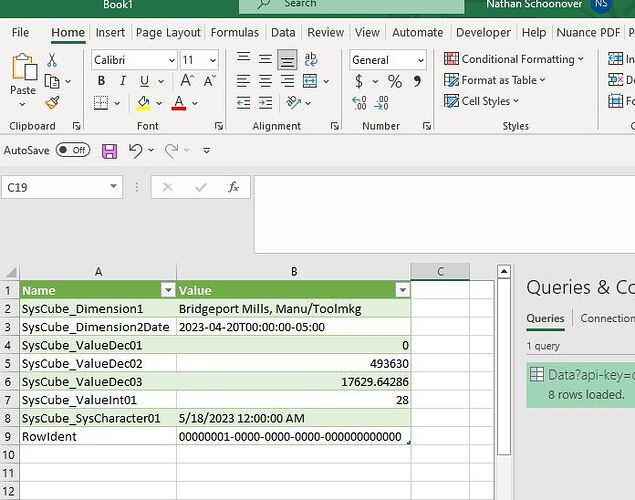
Task: Click the formula bar input area
Action: point(444,214)
